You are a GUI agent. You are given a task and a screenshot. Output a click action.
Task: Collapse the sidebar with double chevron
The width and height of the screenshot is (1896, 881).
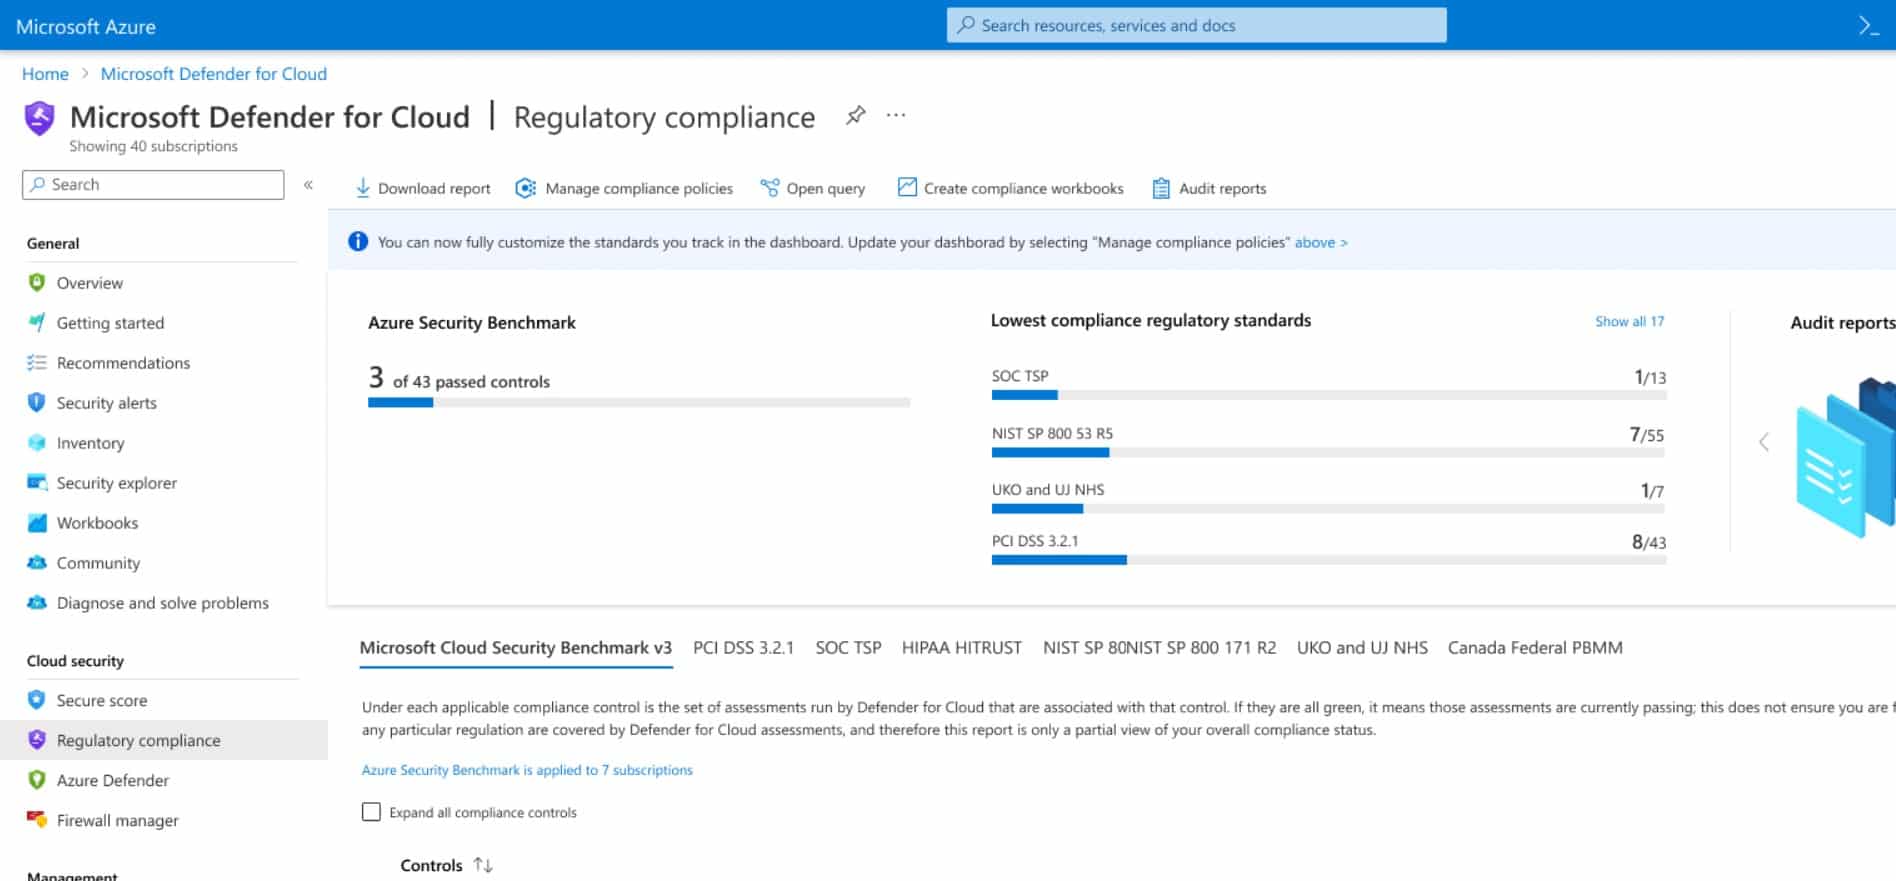308,184
